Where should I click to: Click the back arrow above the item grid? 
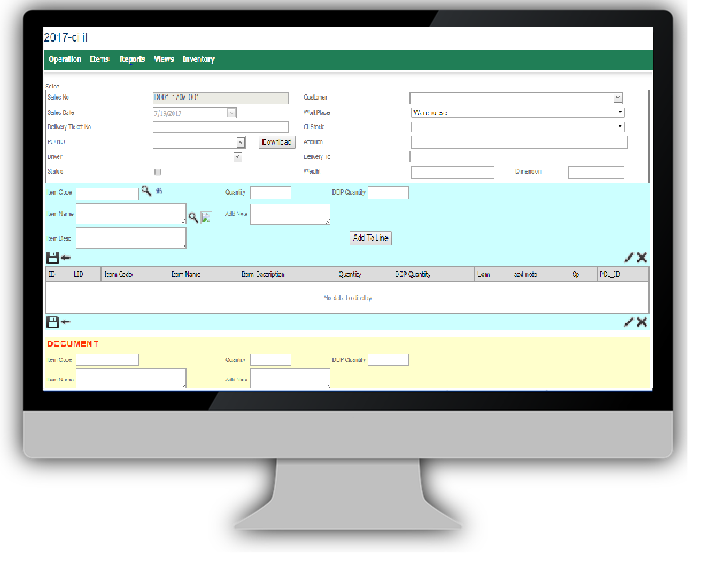(66, 258)
